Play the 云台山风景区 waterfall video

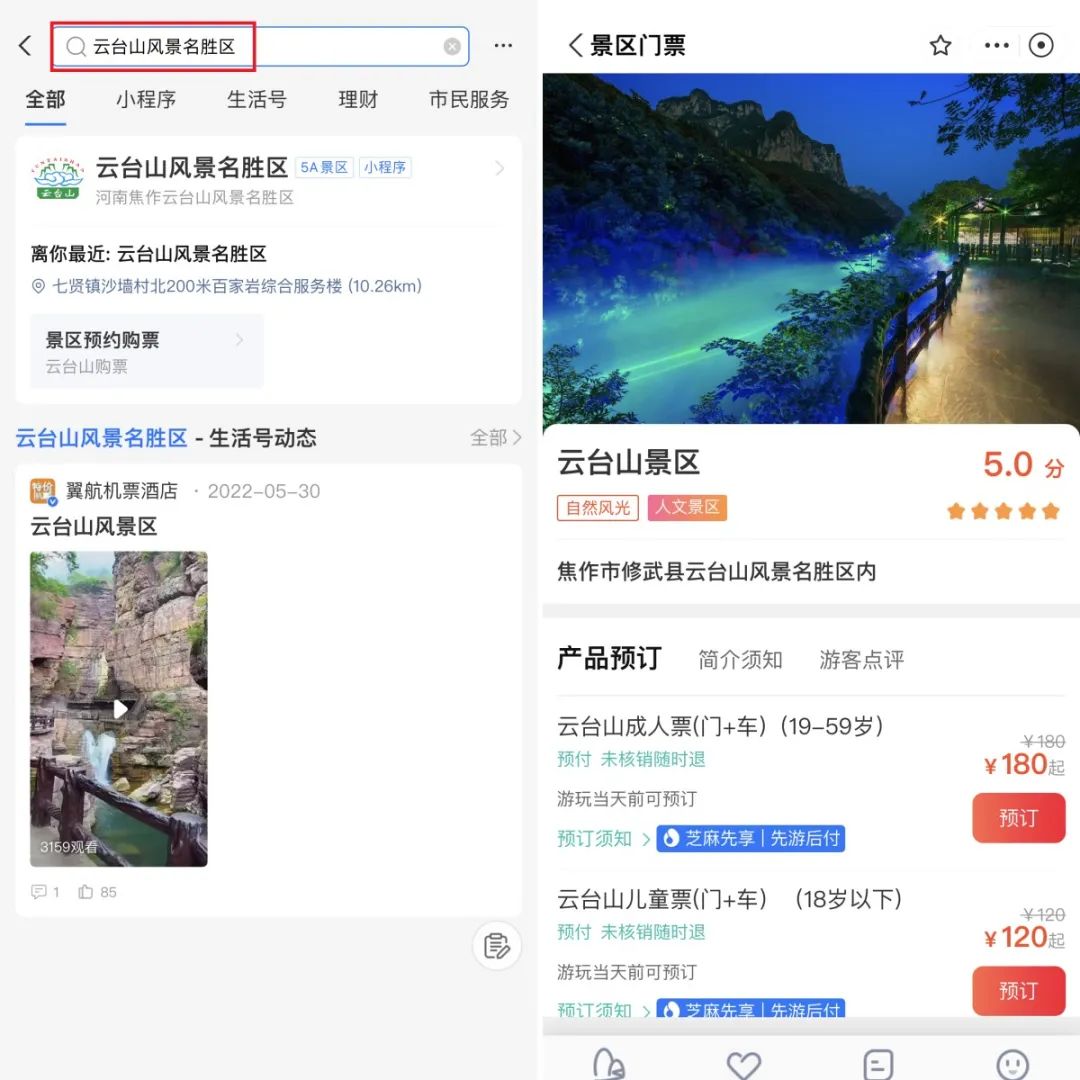pyautogui.click(x=119, y=709)
